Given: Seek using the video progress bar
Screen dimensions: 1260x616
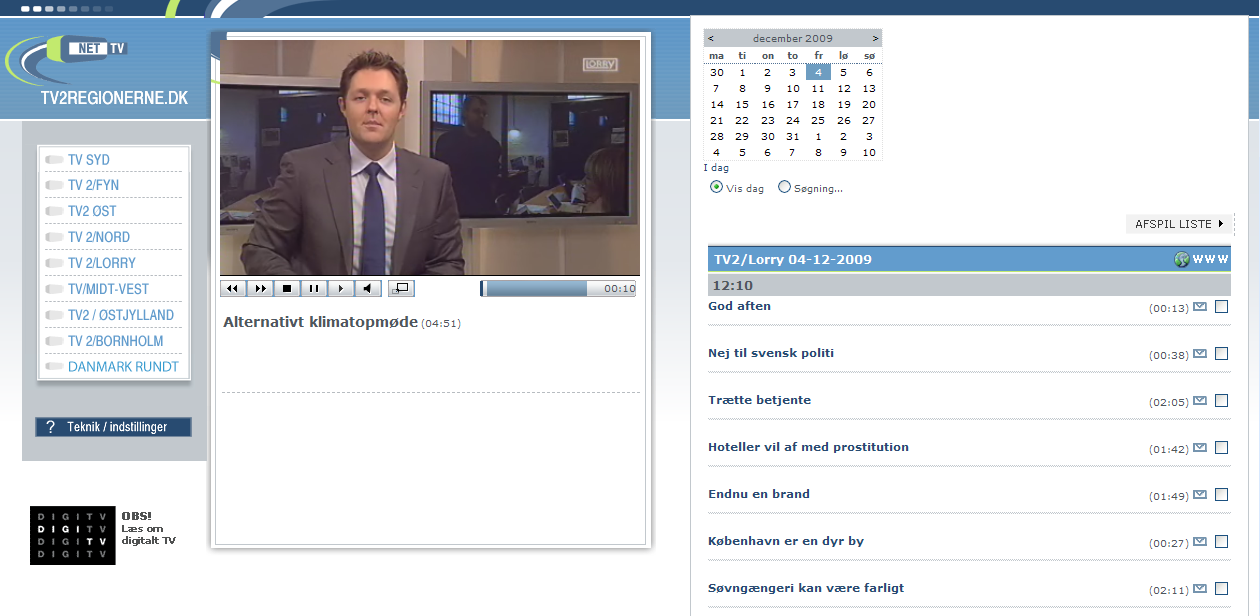Looking at the screenshot, I should [x=558, y=289].
